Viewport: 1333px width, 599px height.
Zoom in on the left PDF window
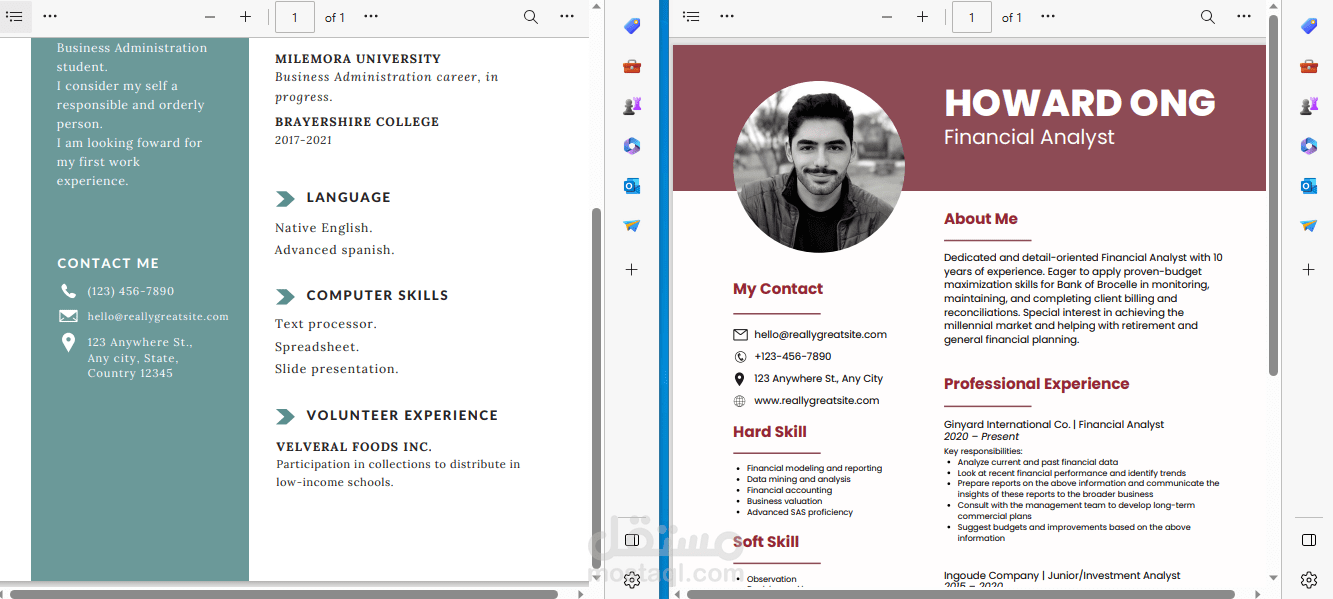(x=245, y=17)
